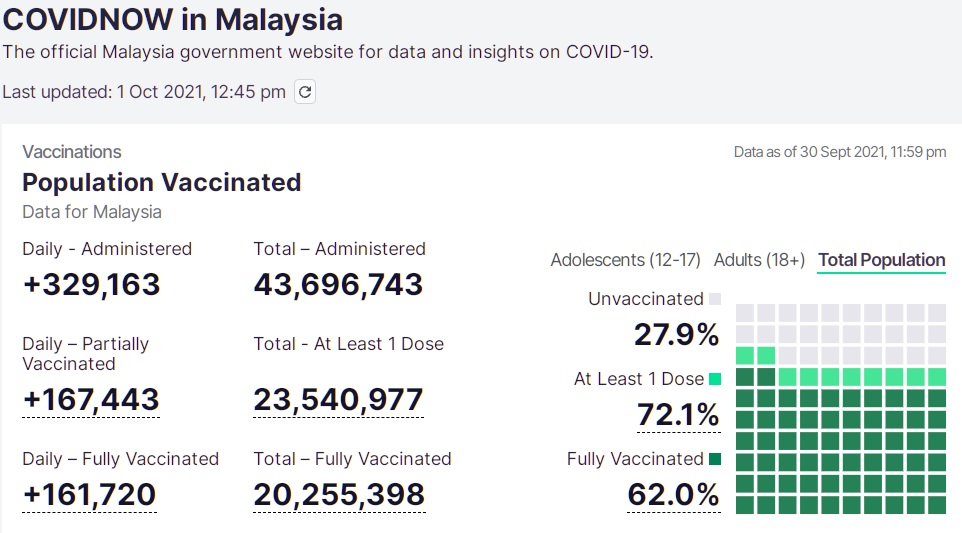
Task: Open the Total Population tab
Action: pos(881,260)
